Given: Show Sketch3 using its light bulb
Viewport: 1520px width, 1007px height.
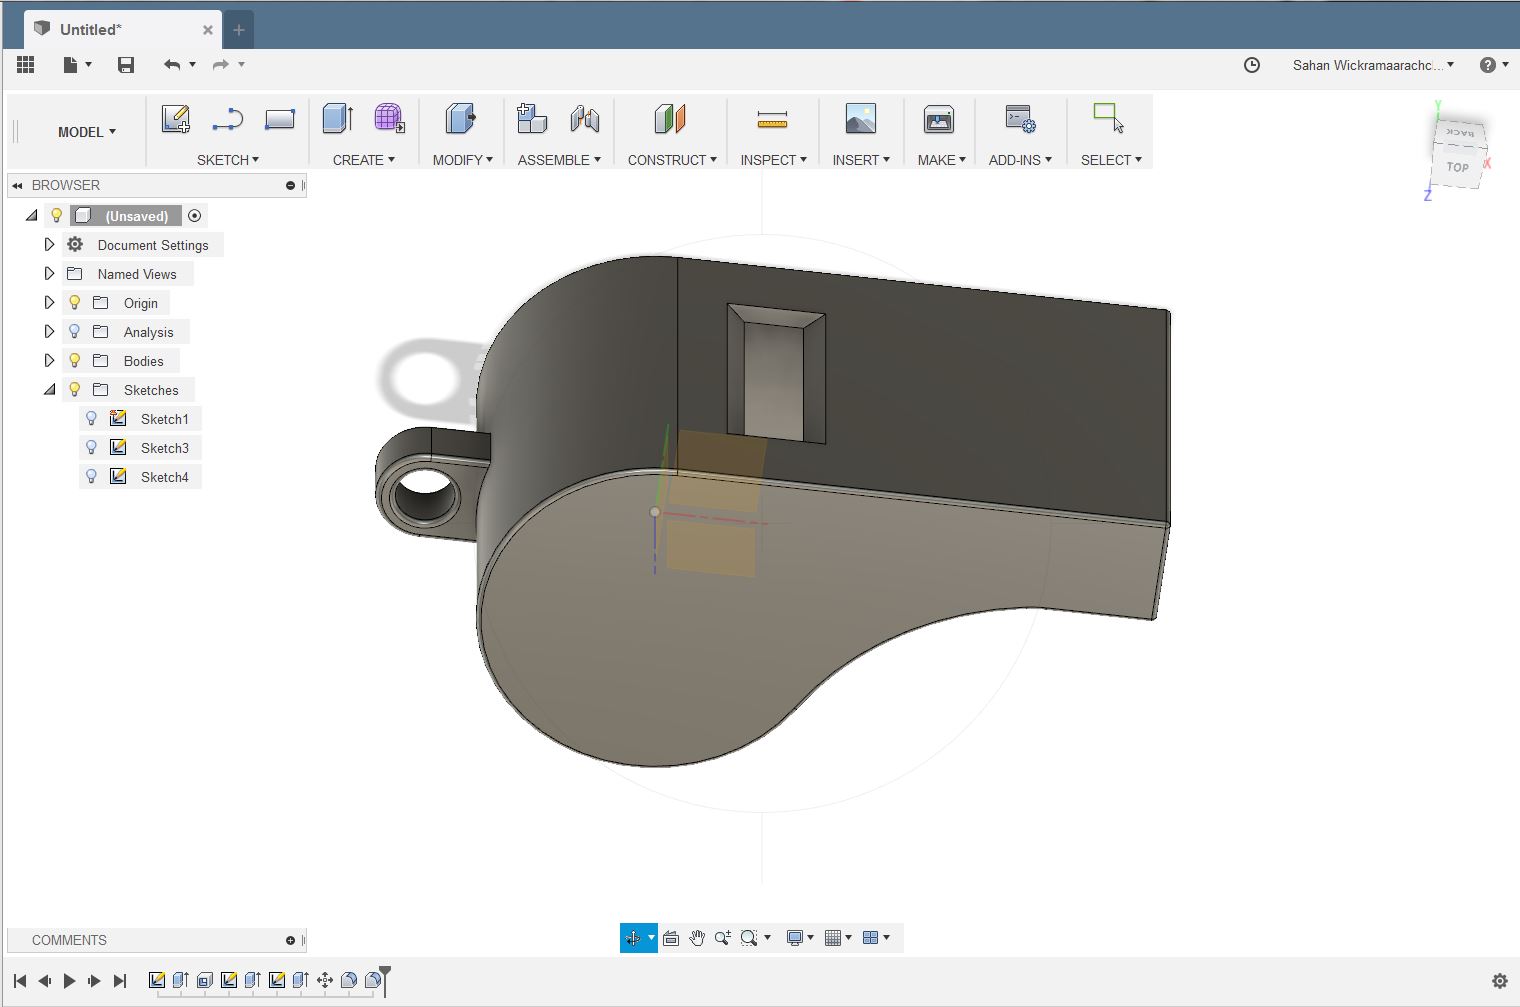Looking at the screenshot, I should coord(91,448).
